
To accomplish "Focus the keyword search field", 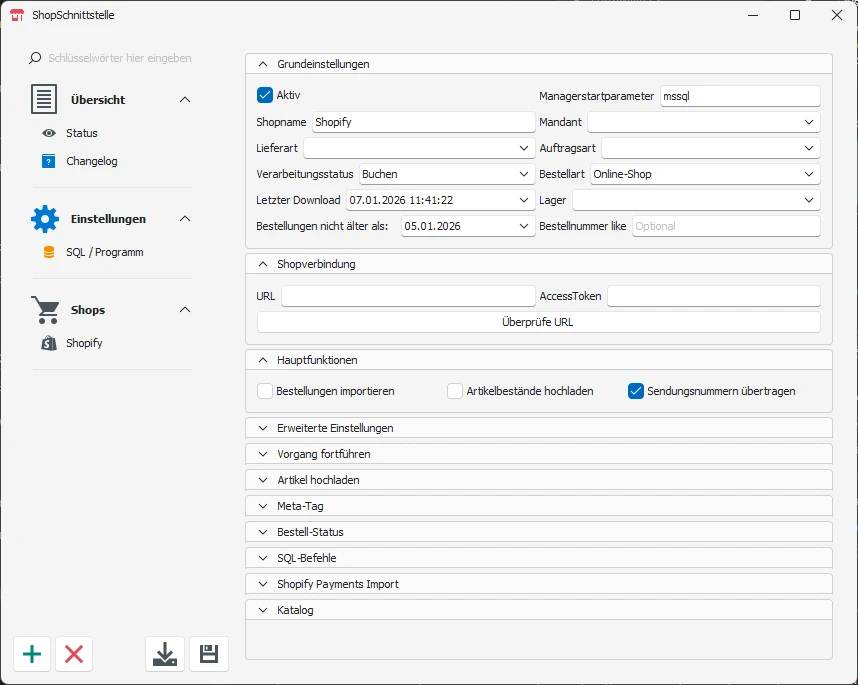I will click(x=120, y=58).
